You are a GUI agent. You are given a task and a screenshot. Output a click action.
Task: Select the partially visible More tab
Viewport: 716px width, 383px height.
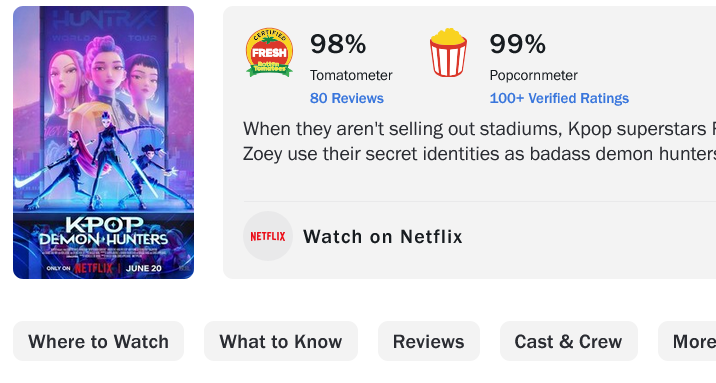click(x=687, y=341)
